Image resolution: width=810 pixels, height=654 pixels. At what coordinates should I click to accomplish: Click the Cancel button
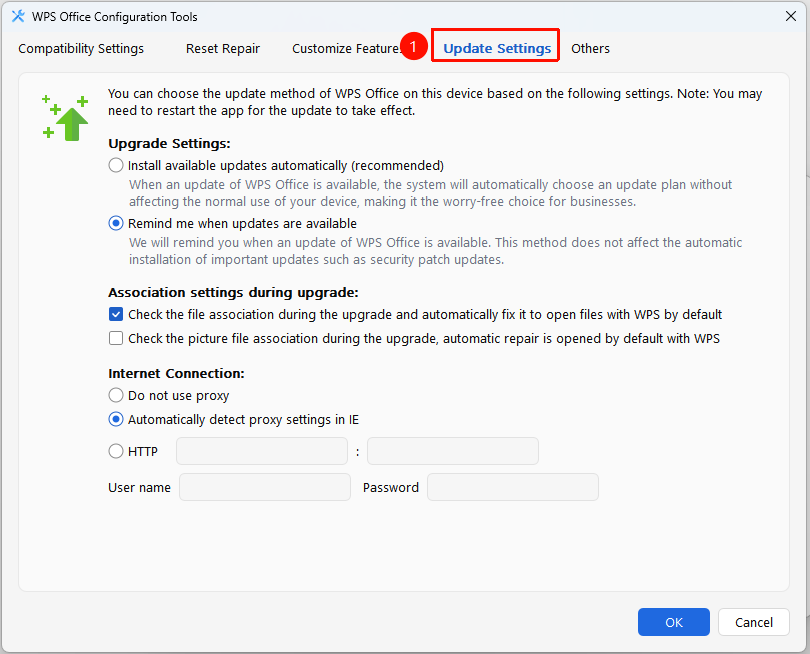[x=754, y=622]
